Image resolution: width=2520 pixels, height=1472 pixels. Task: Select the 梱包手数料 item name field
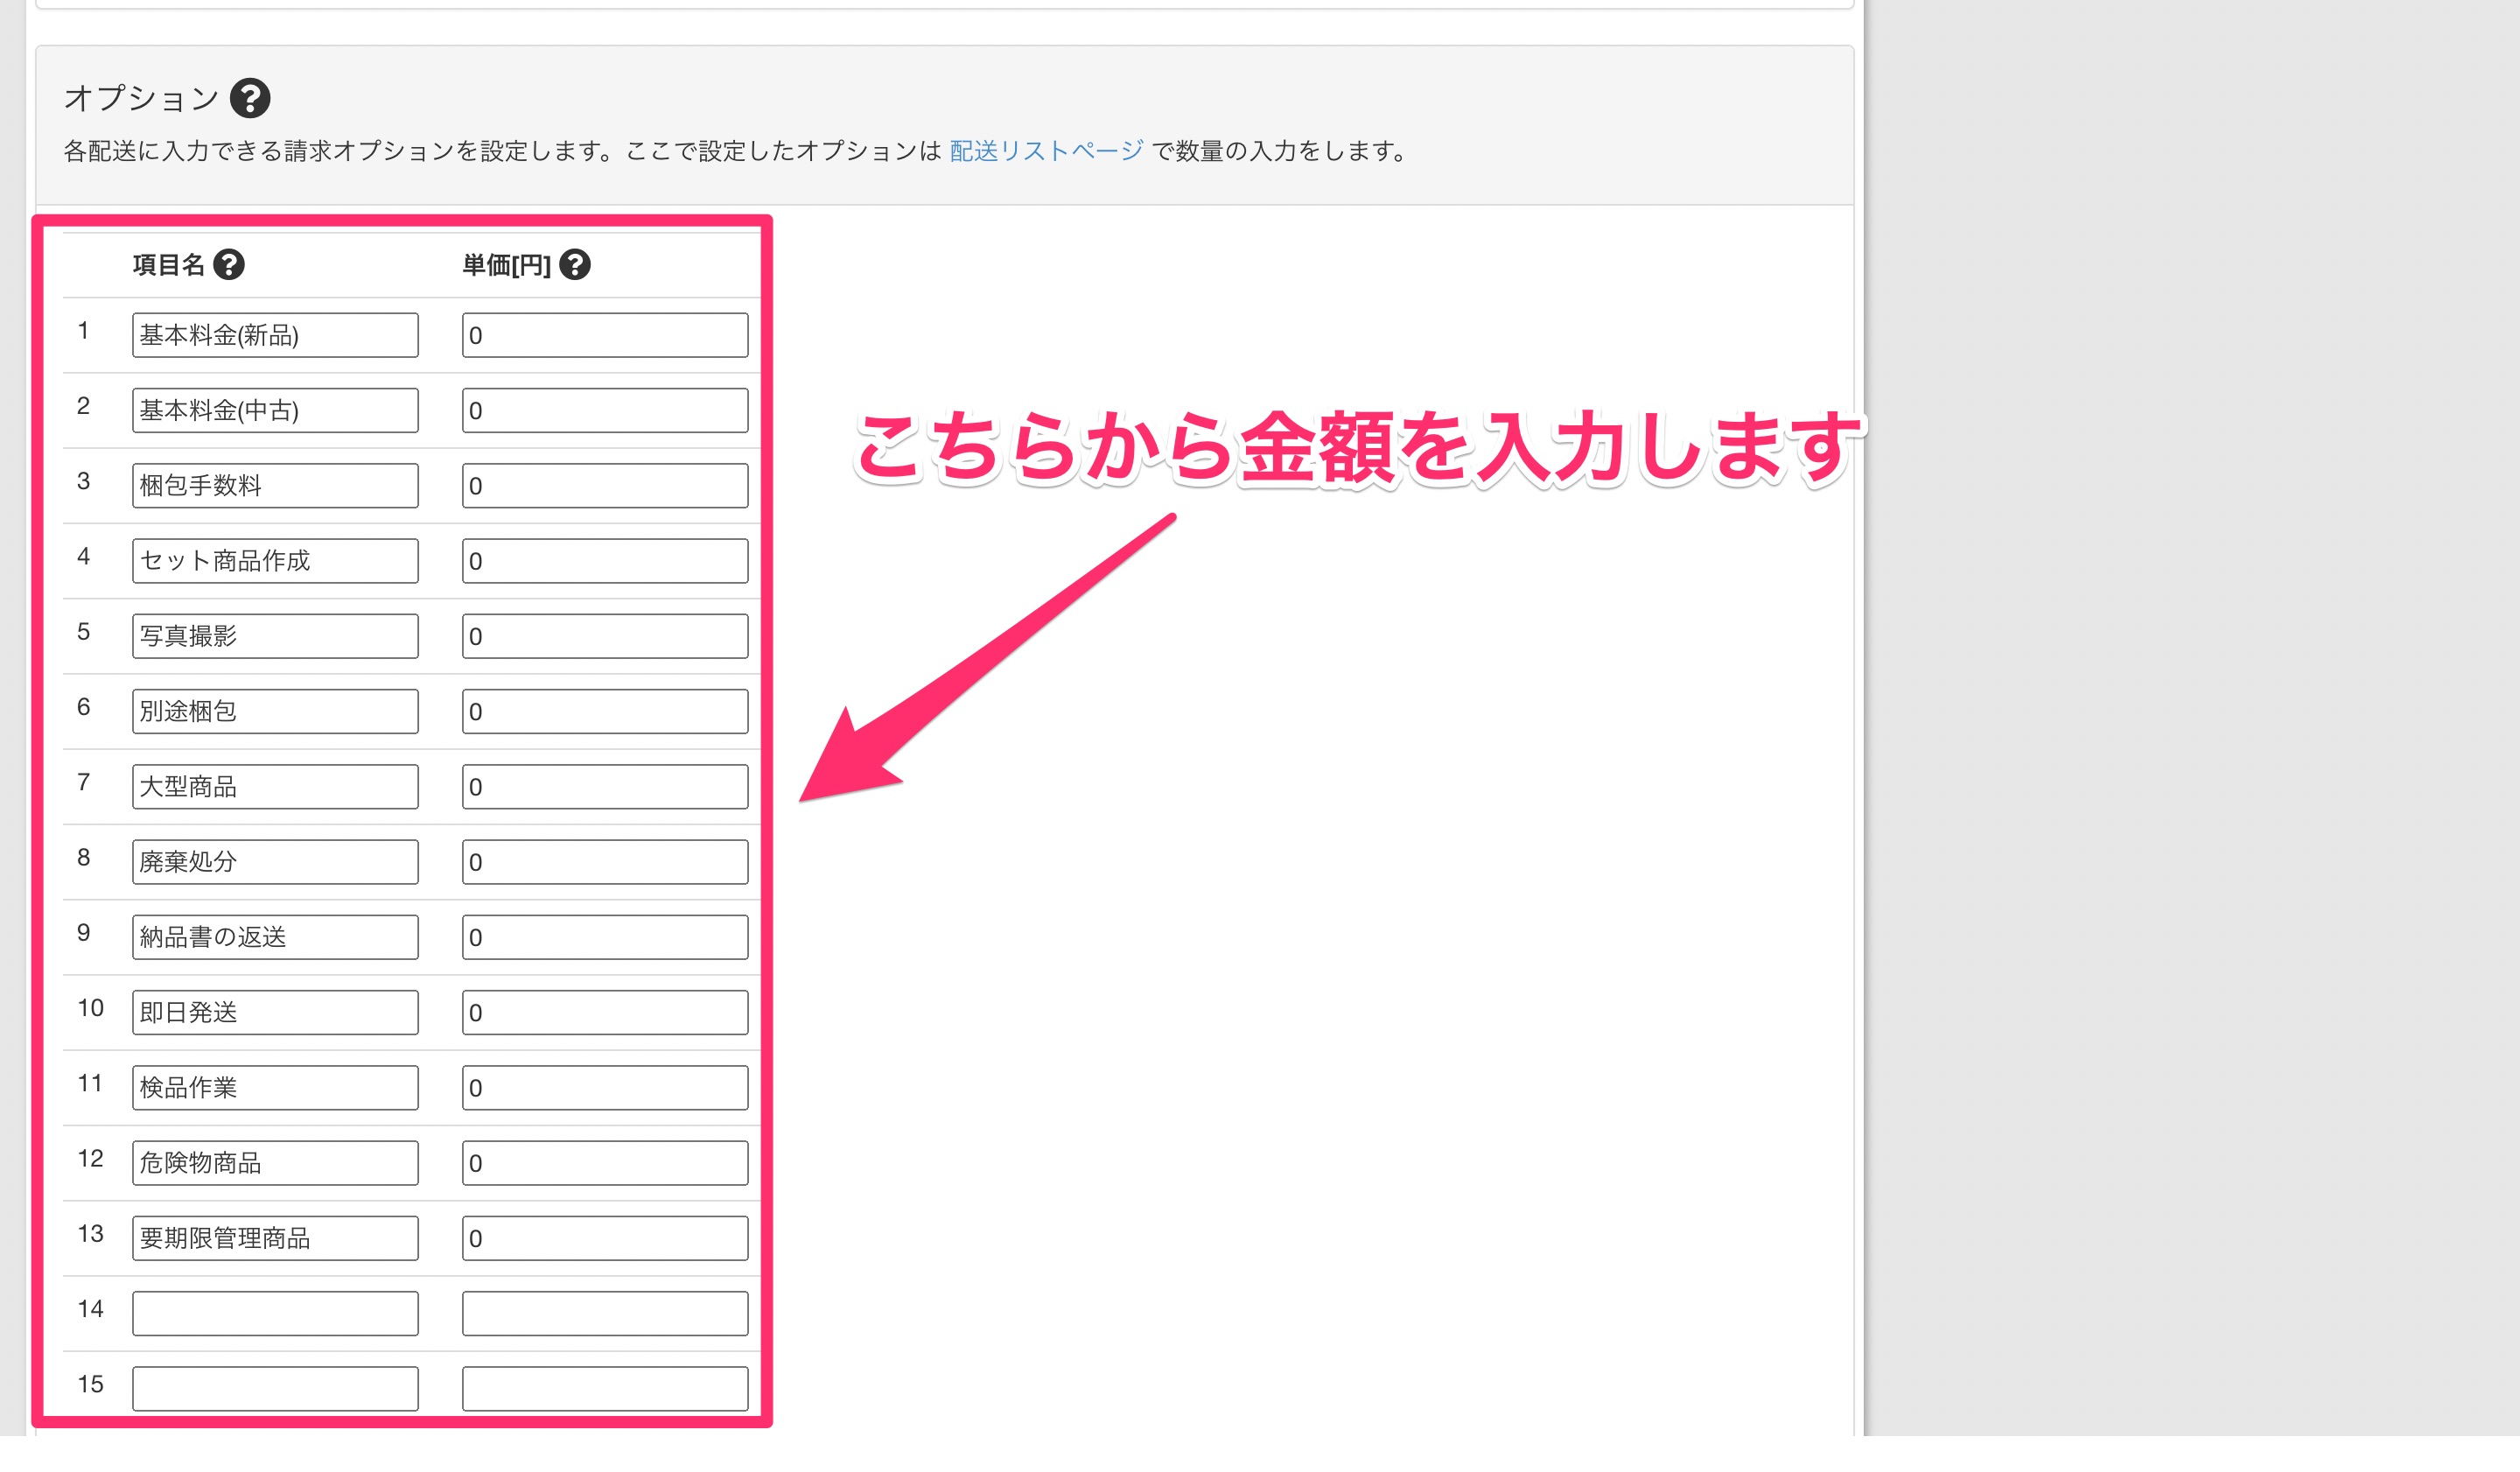(275, 485)
